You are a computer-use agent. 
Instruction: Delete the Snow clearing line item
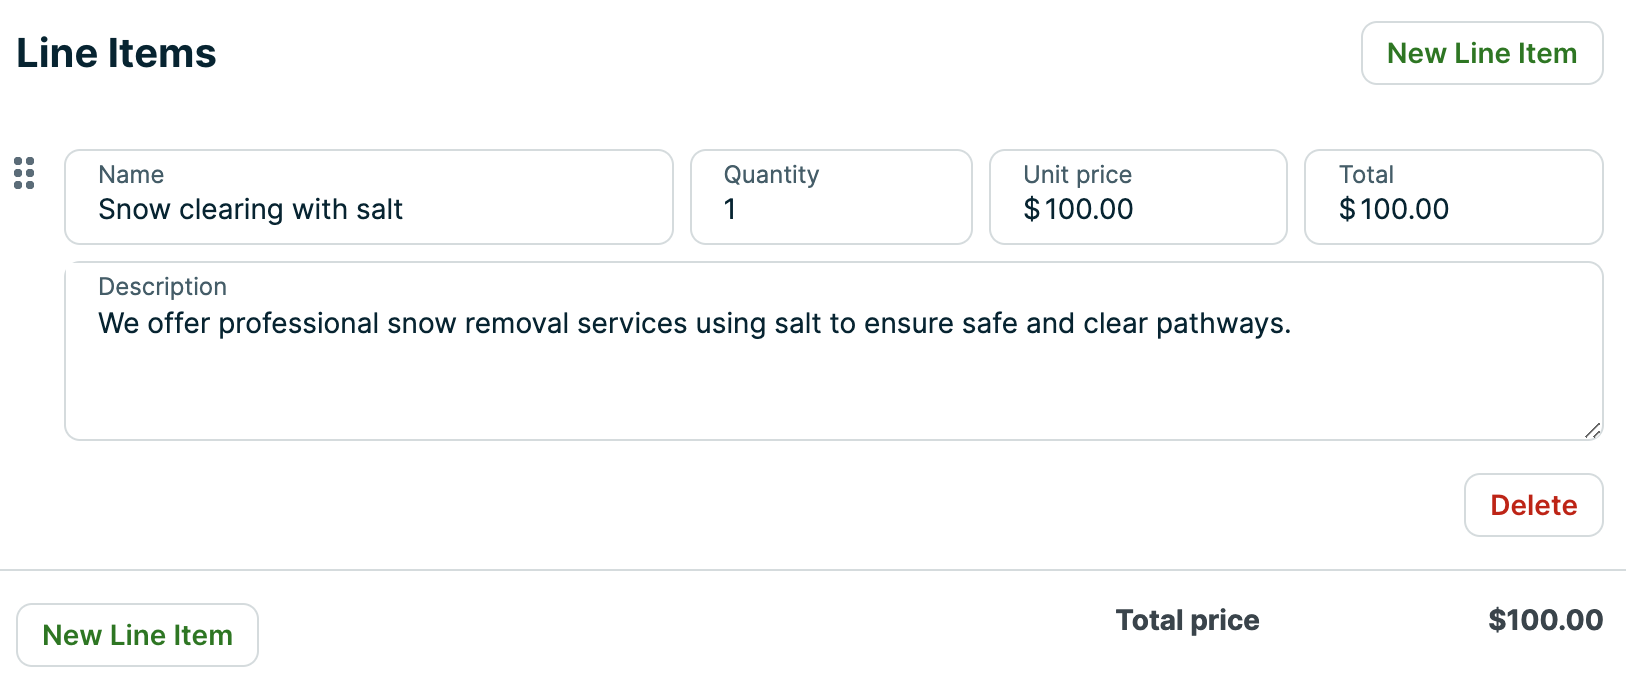pos(1533,505)
